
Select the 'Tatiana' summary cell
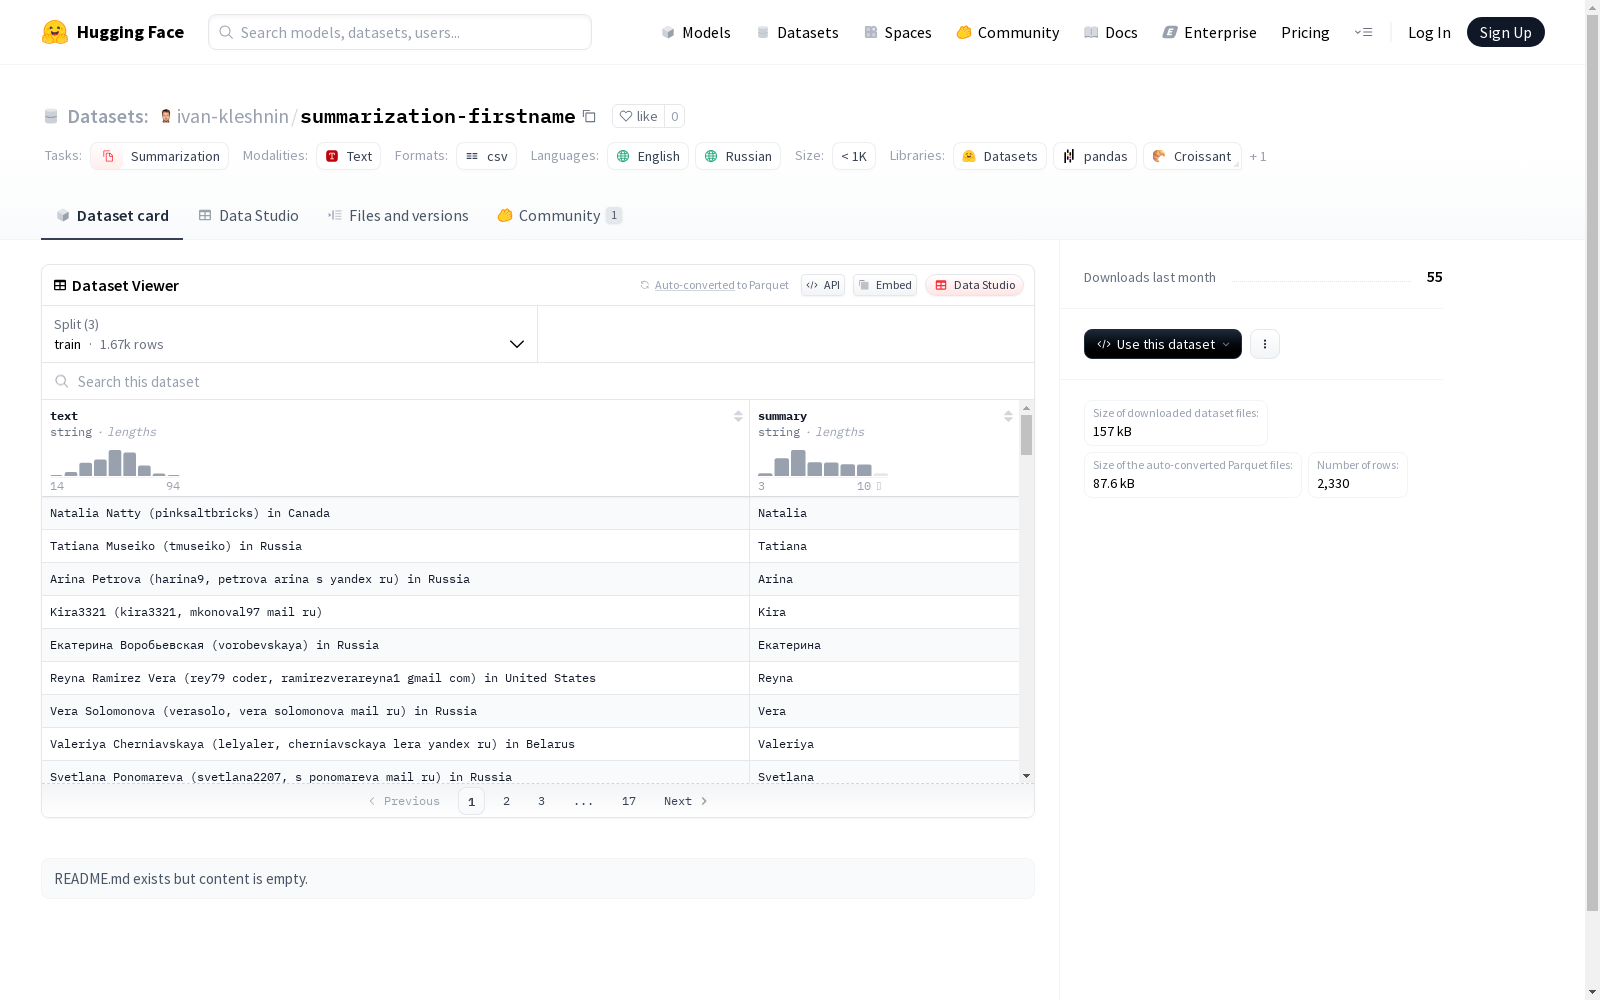884,546
